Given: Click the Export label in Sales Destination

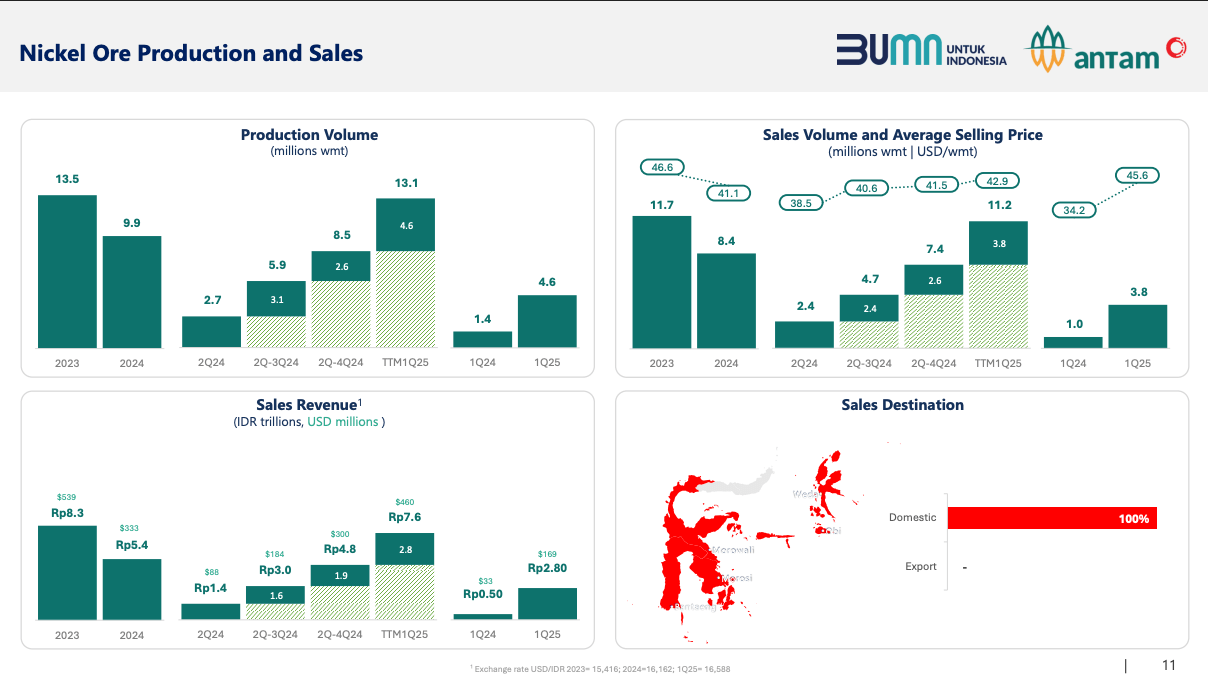Looking at the screenshot, I should [x=920, y=566].
